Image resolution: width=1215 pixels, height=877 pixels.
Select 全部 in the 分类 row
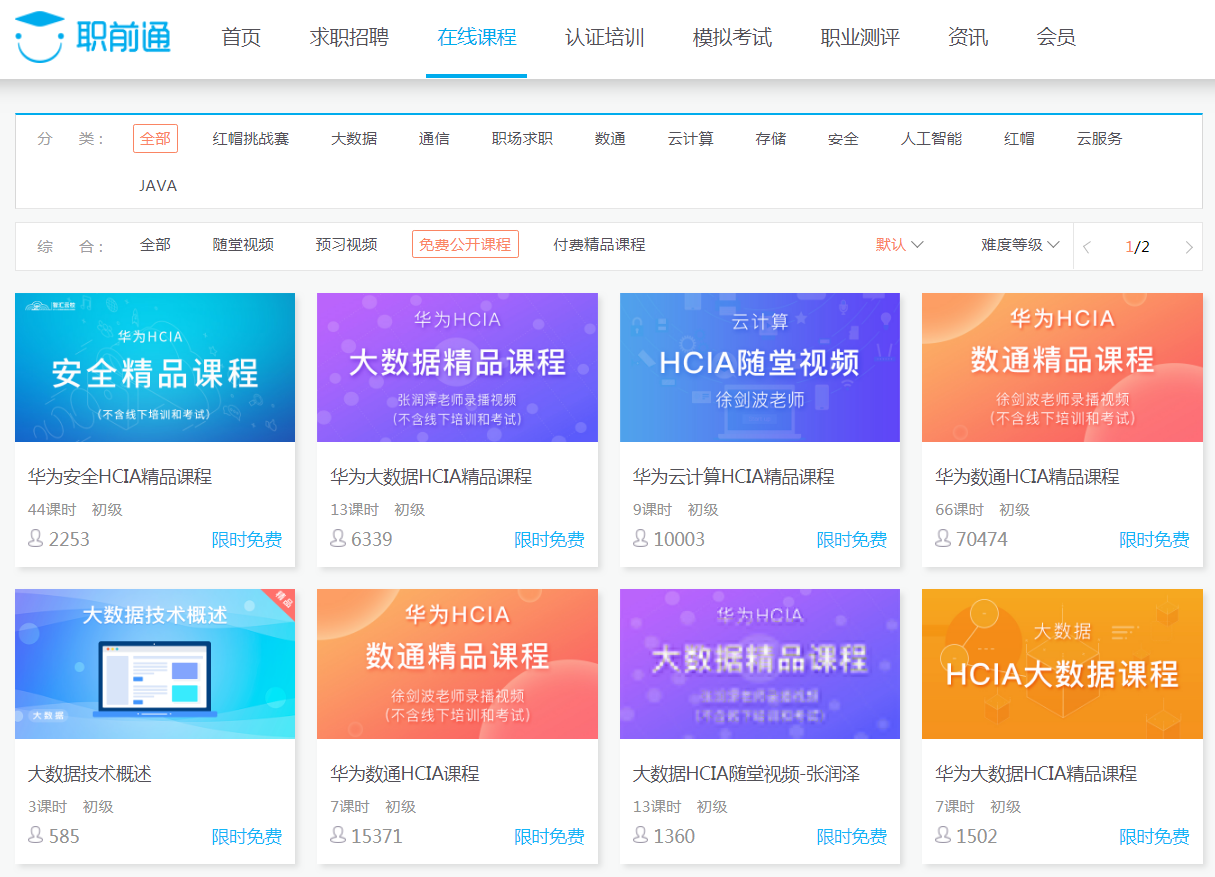155,139
